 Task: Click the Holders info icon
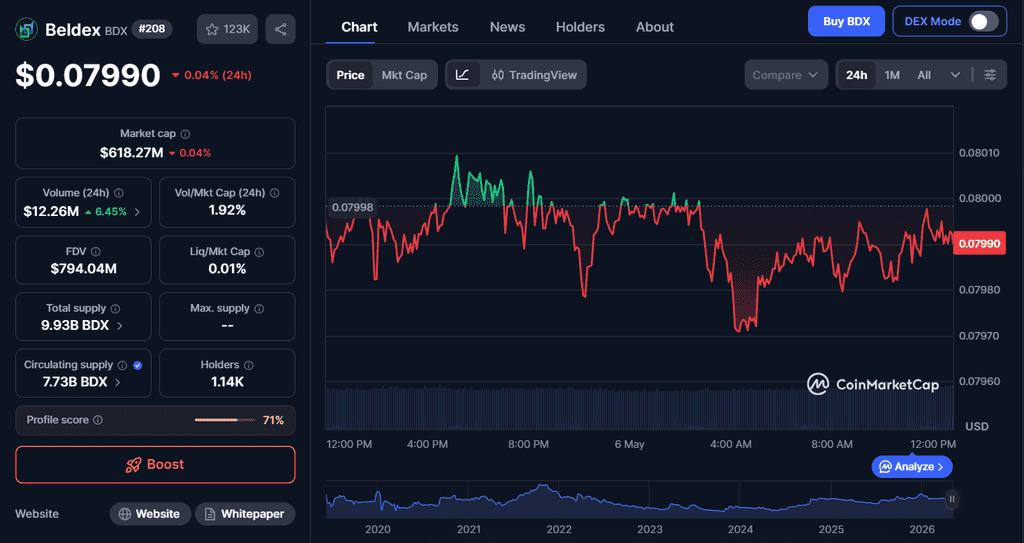pyautogui.click(x=249, y=365)
